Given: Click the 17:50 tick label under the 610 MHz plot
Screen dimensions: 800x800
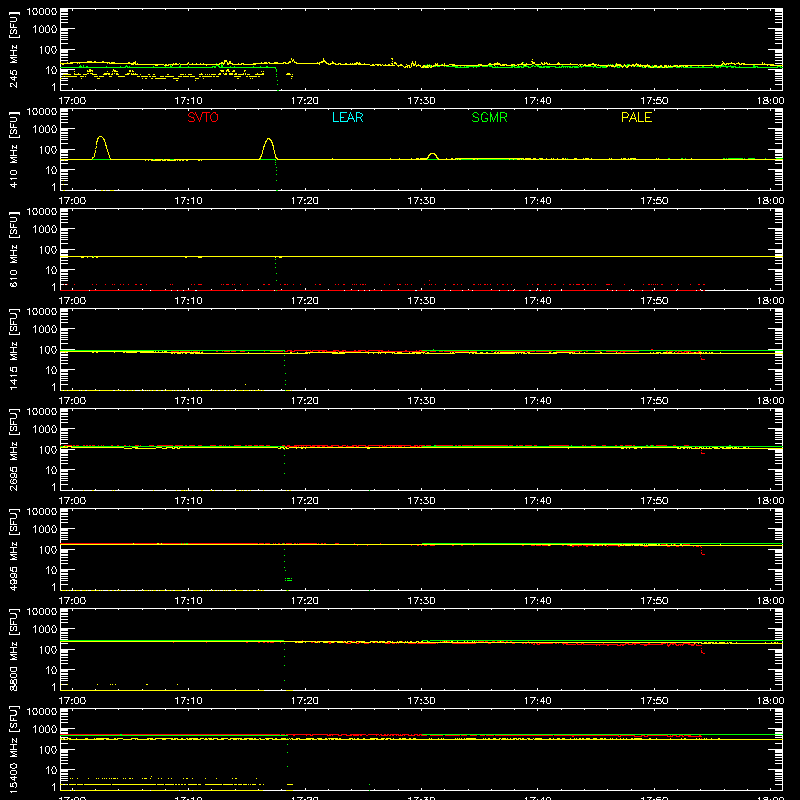Looking at the screenshot, I should pyautogui.click(x=654, y=301).
